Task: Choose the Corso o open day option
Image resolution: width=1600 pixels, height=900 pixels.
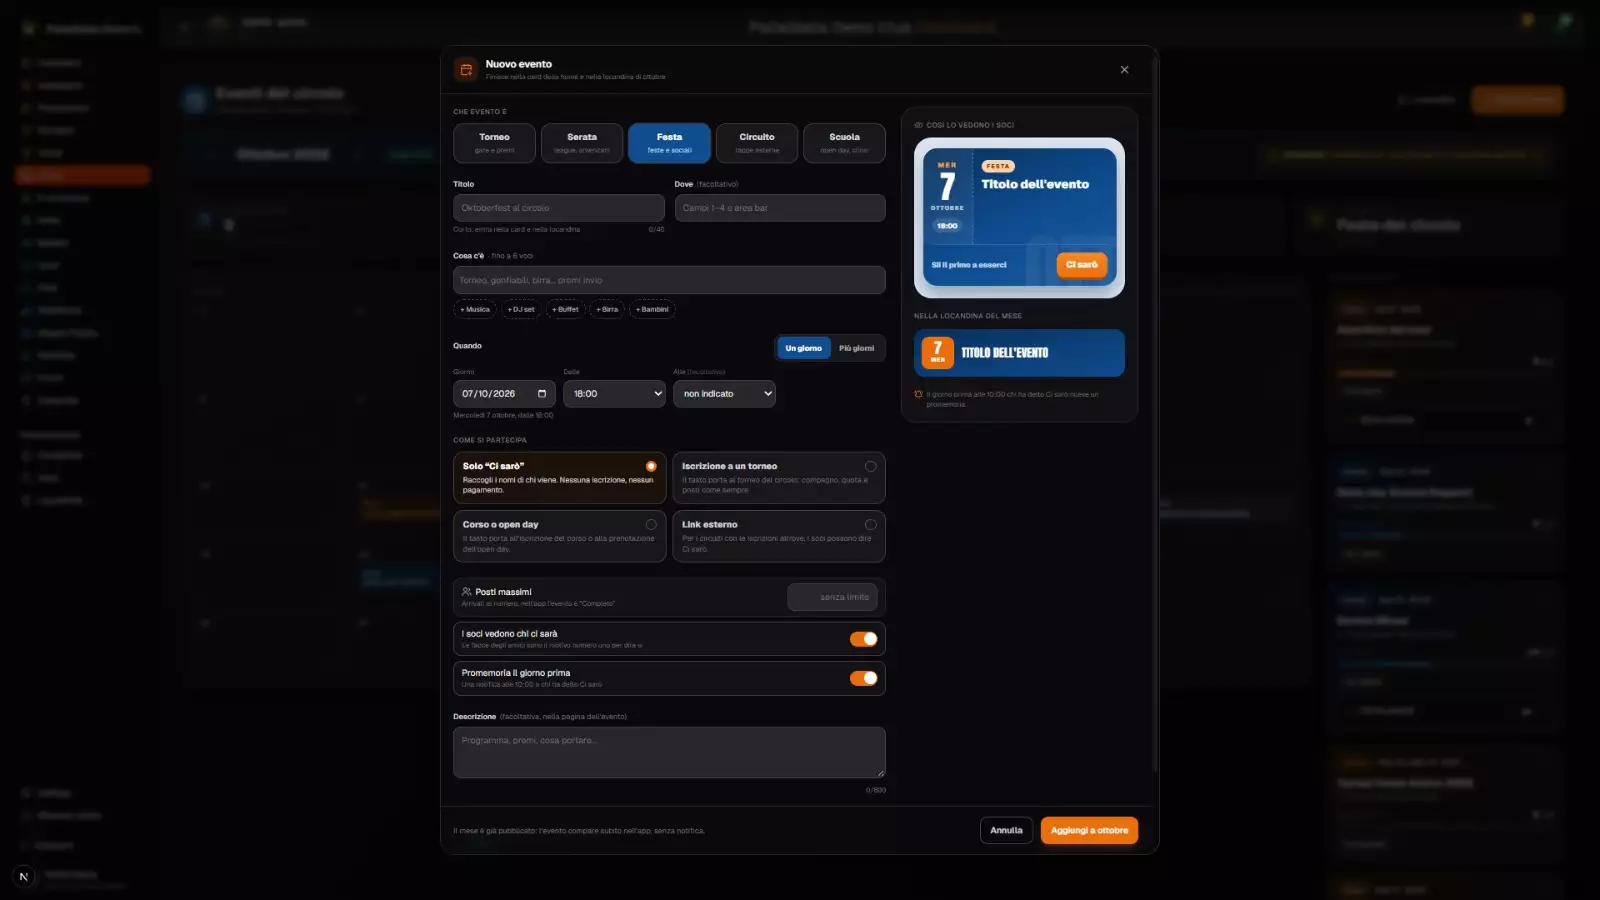Action: click(x=559, y=536)
